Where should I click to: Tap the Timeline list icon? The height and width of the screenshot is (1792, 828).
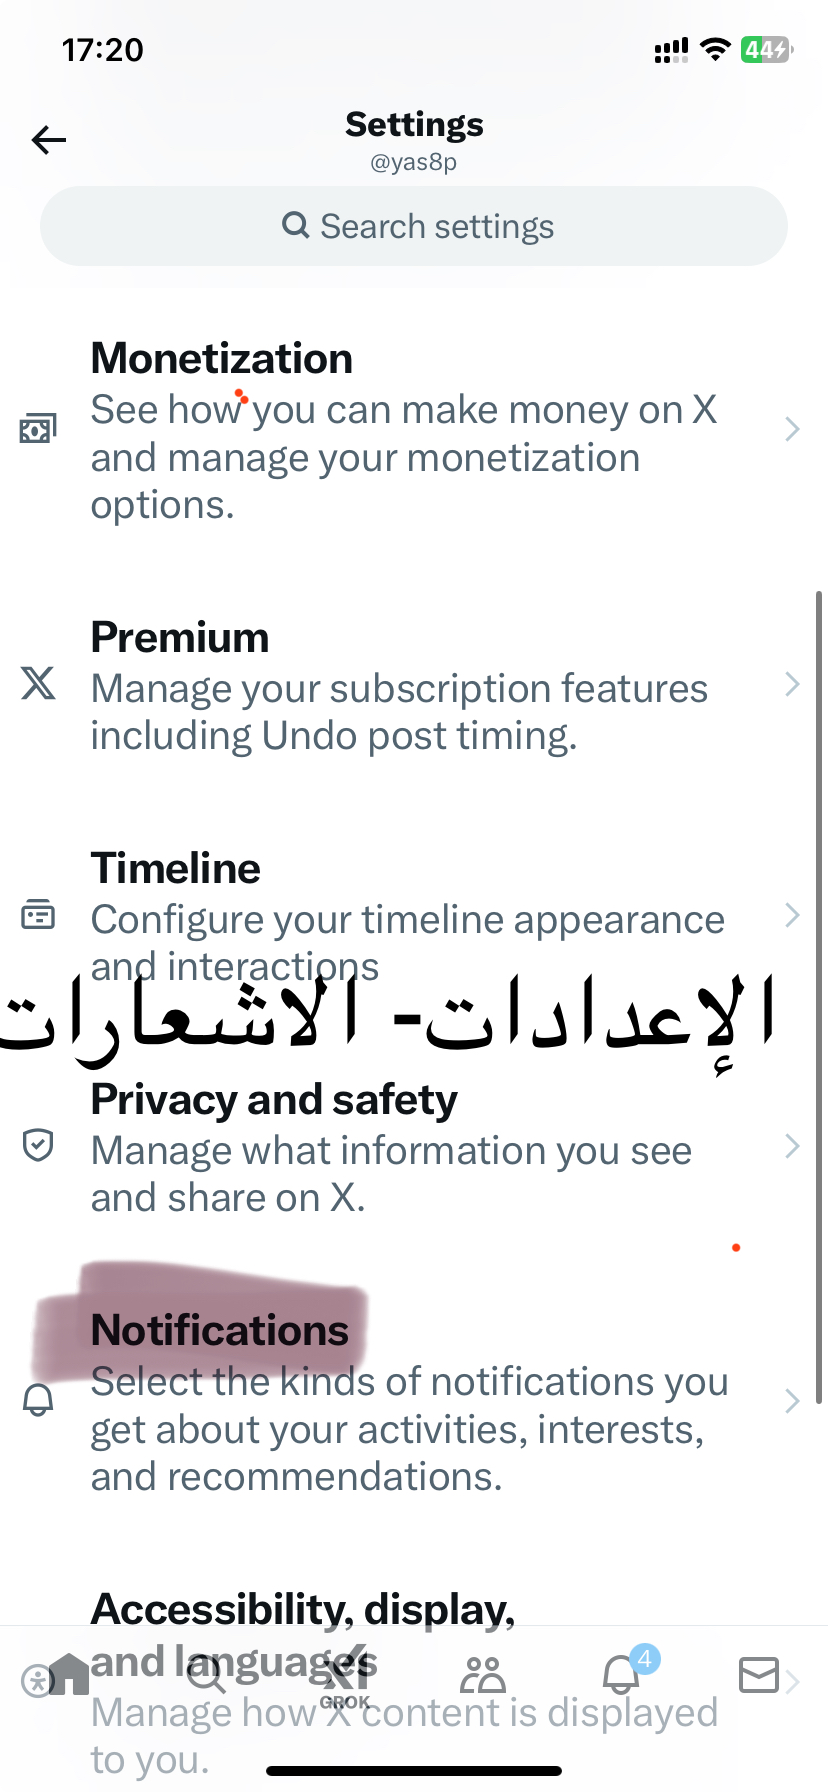[x=38, y=915]
